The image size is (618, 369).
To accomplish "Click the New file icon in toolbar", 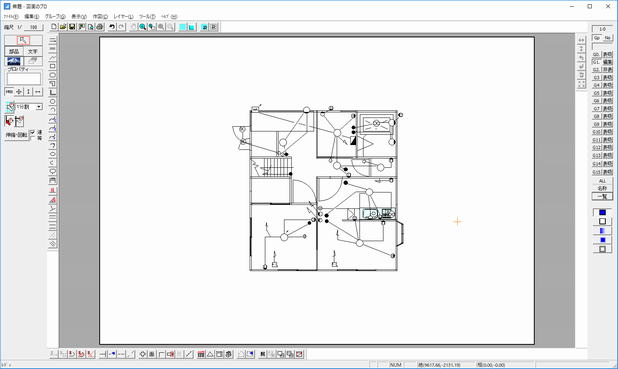I will 54,27.
